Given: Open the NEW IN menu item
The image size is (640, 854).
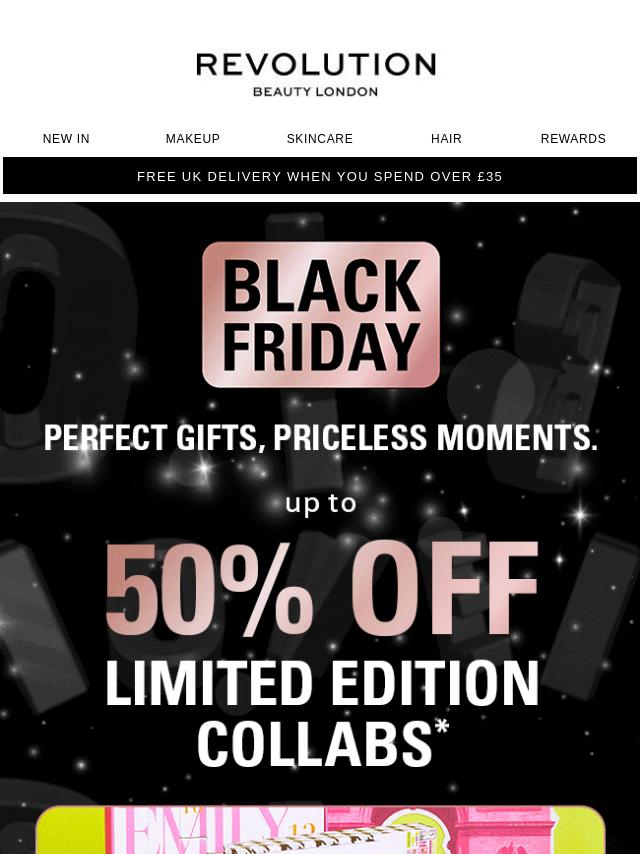Looking at the screenshot, I should [66, 139].
